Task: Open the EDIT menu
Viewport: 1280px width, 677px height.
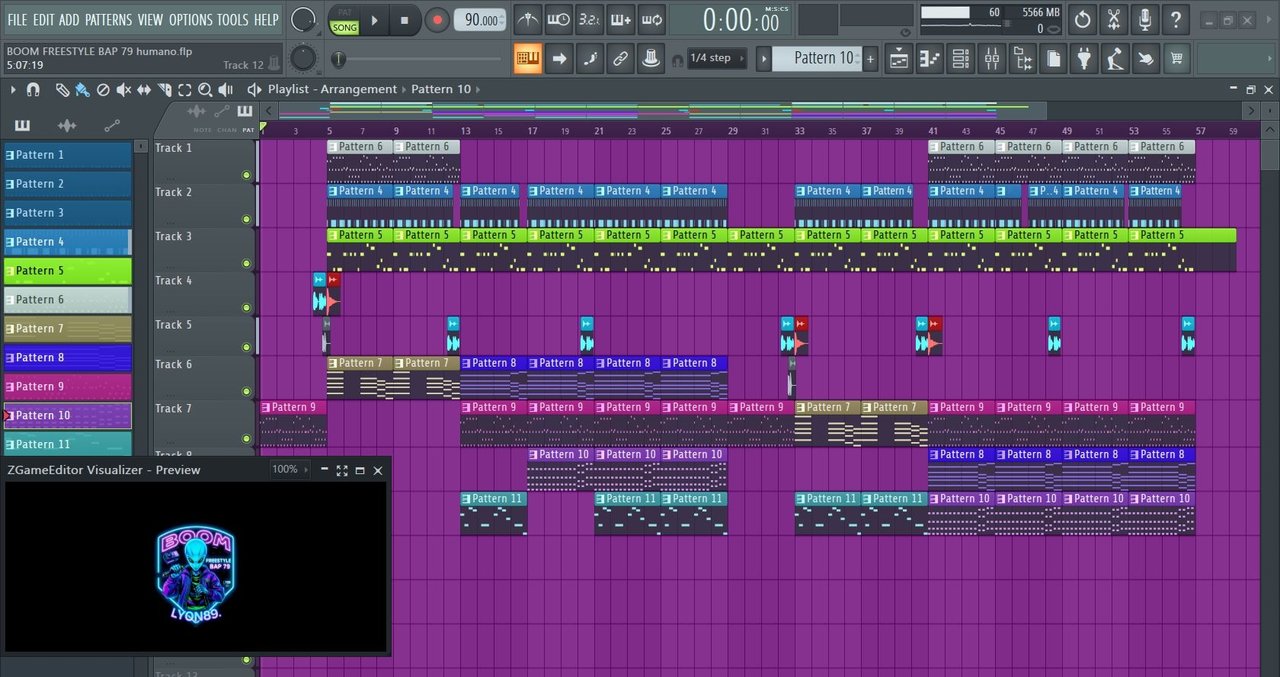Action: 44,20
